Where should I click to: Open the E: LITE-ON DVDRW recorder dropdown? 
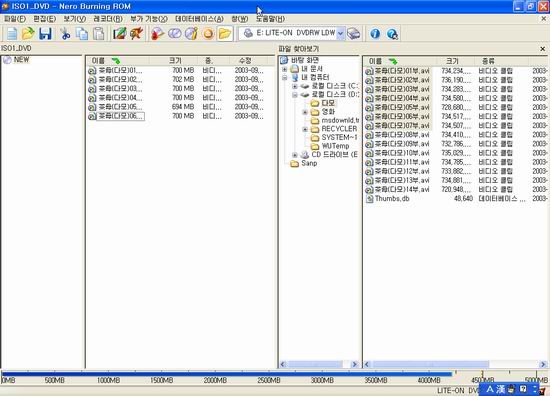340,33
